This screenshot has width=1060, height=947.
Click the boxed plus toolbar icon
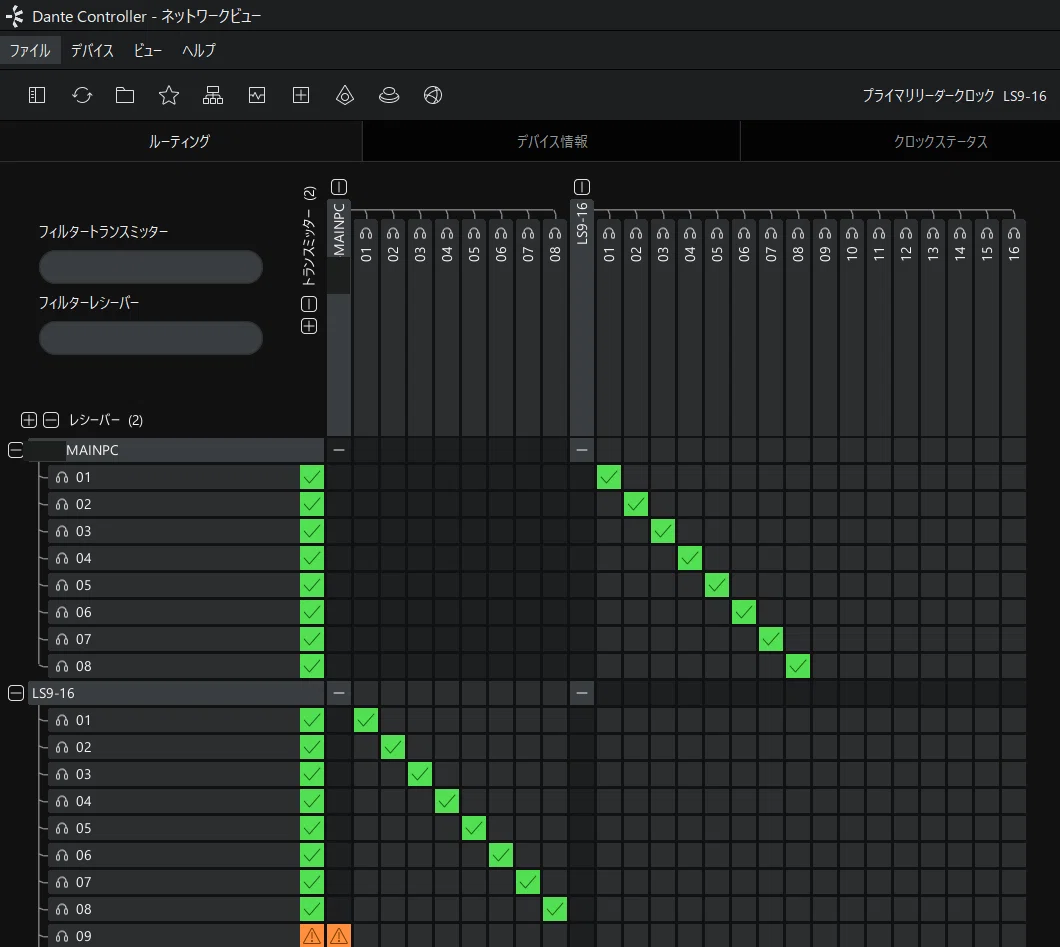[301, 95]
